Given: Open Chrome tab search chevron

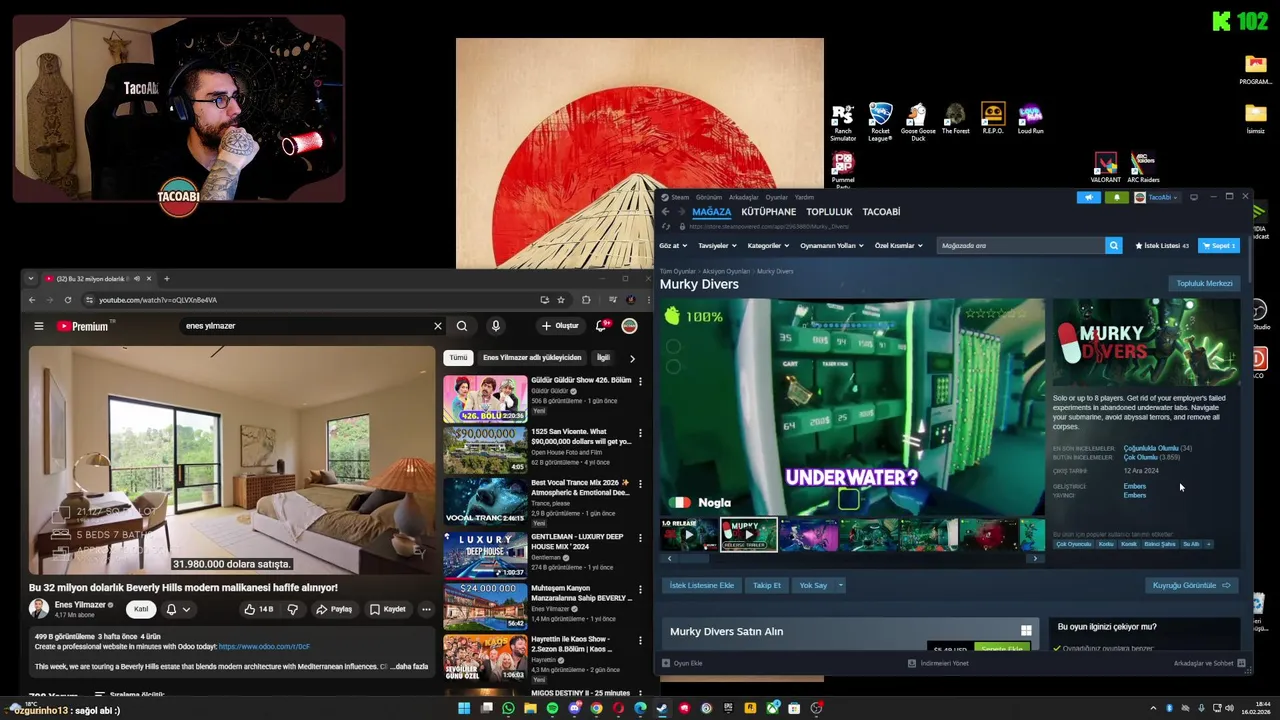Looking at the screenshot, I should (x=31, y=279).
